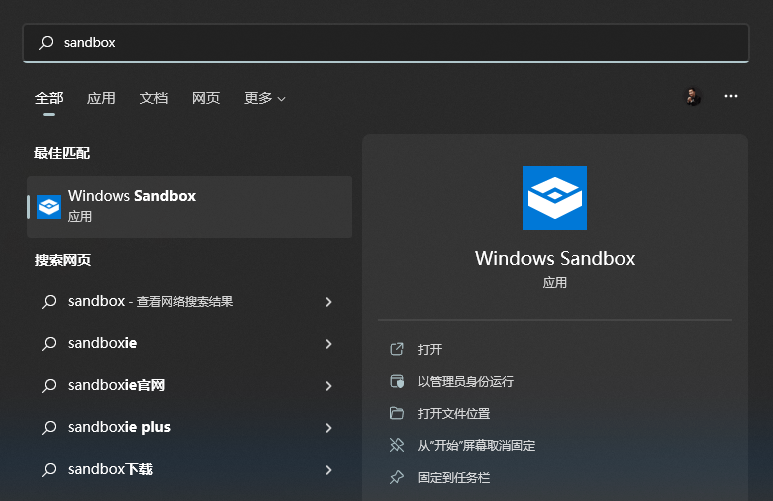Screen dimensions: 773x501
Task: Switch to the 文档 tab
Action: pyautogui.click(x=153, y=98)
